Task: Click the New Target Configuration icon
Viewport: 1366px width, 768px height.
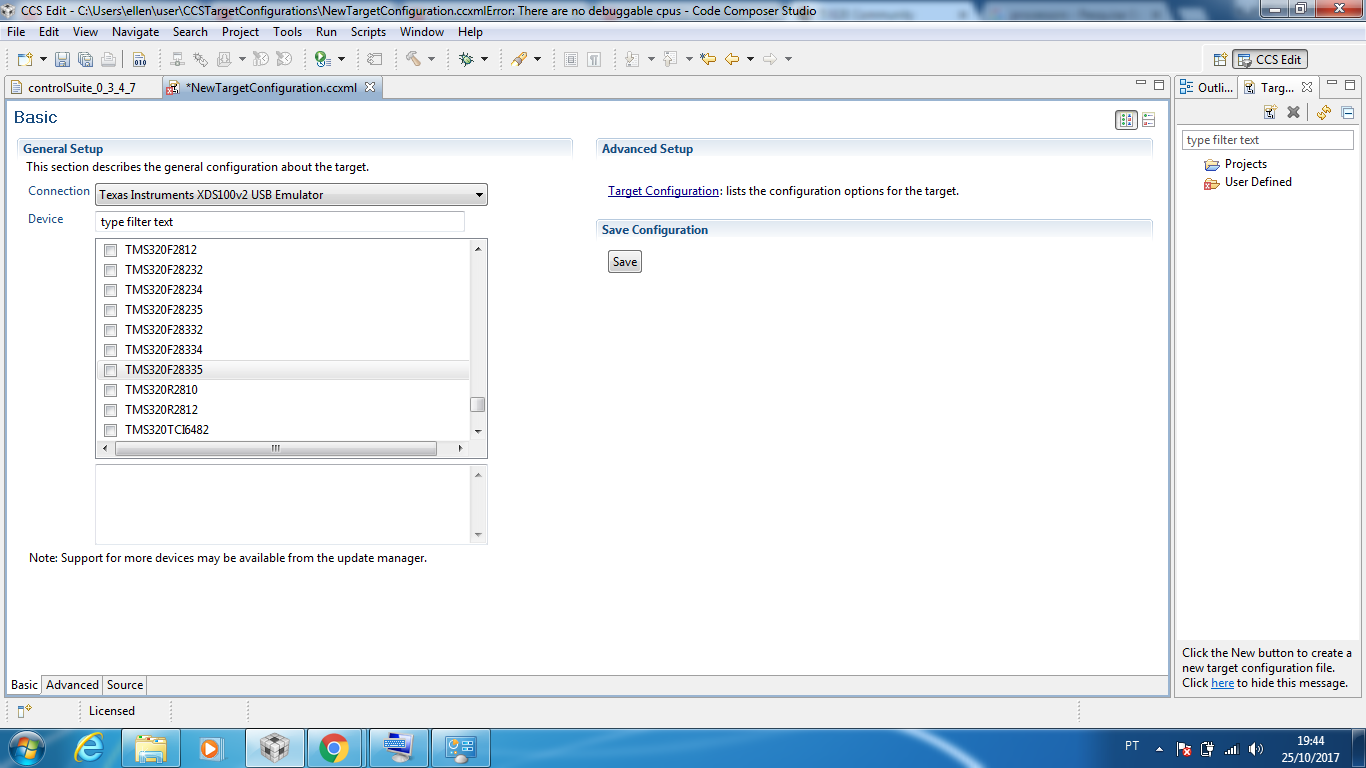Action: pos(1271,113)
